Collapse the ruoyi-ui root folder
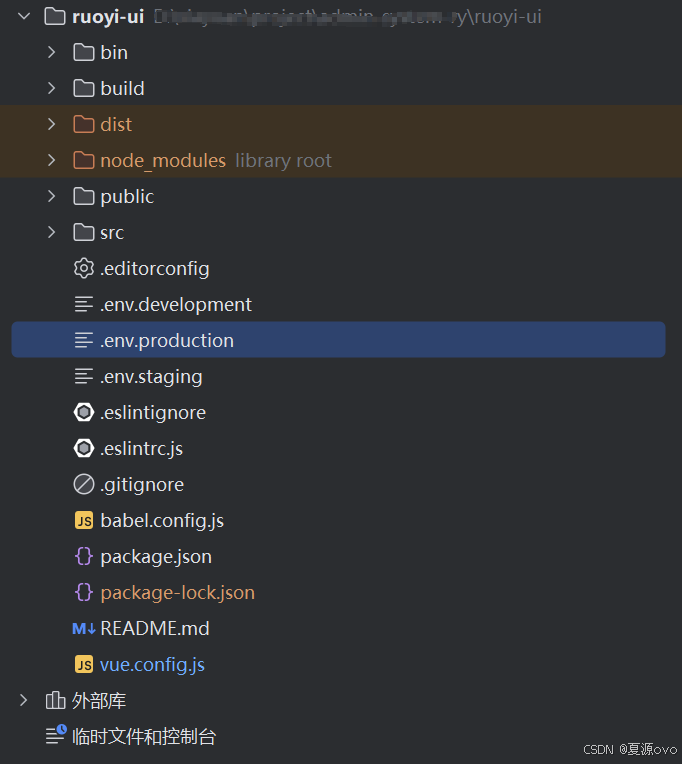 [24, 17]
